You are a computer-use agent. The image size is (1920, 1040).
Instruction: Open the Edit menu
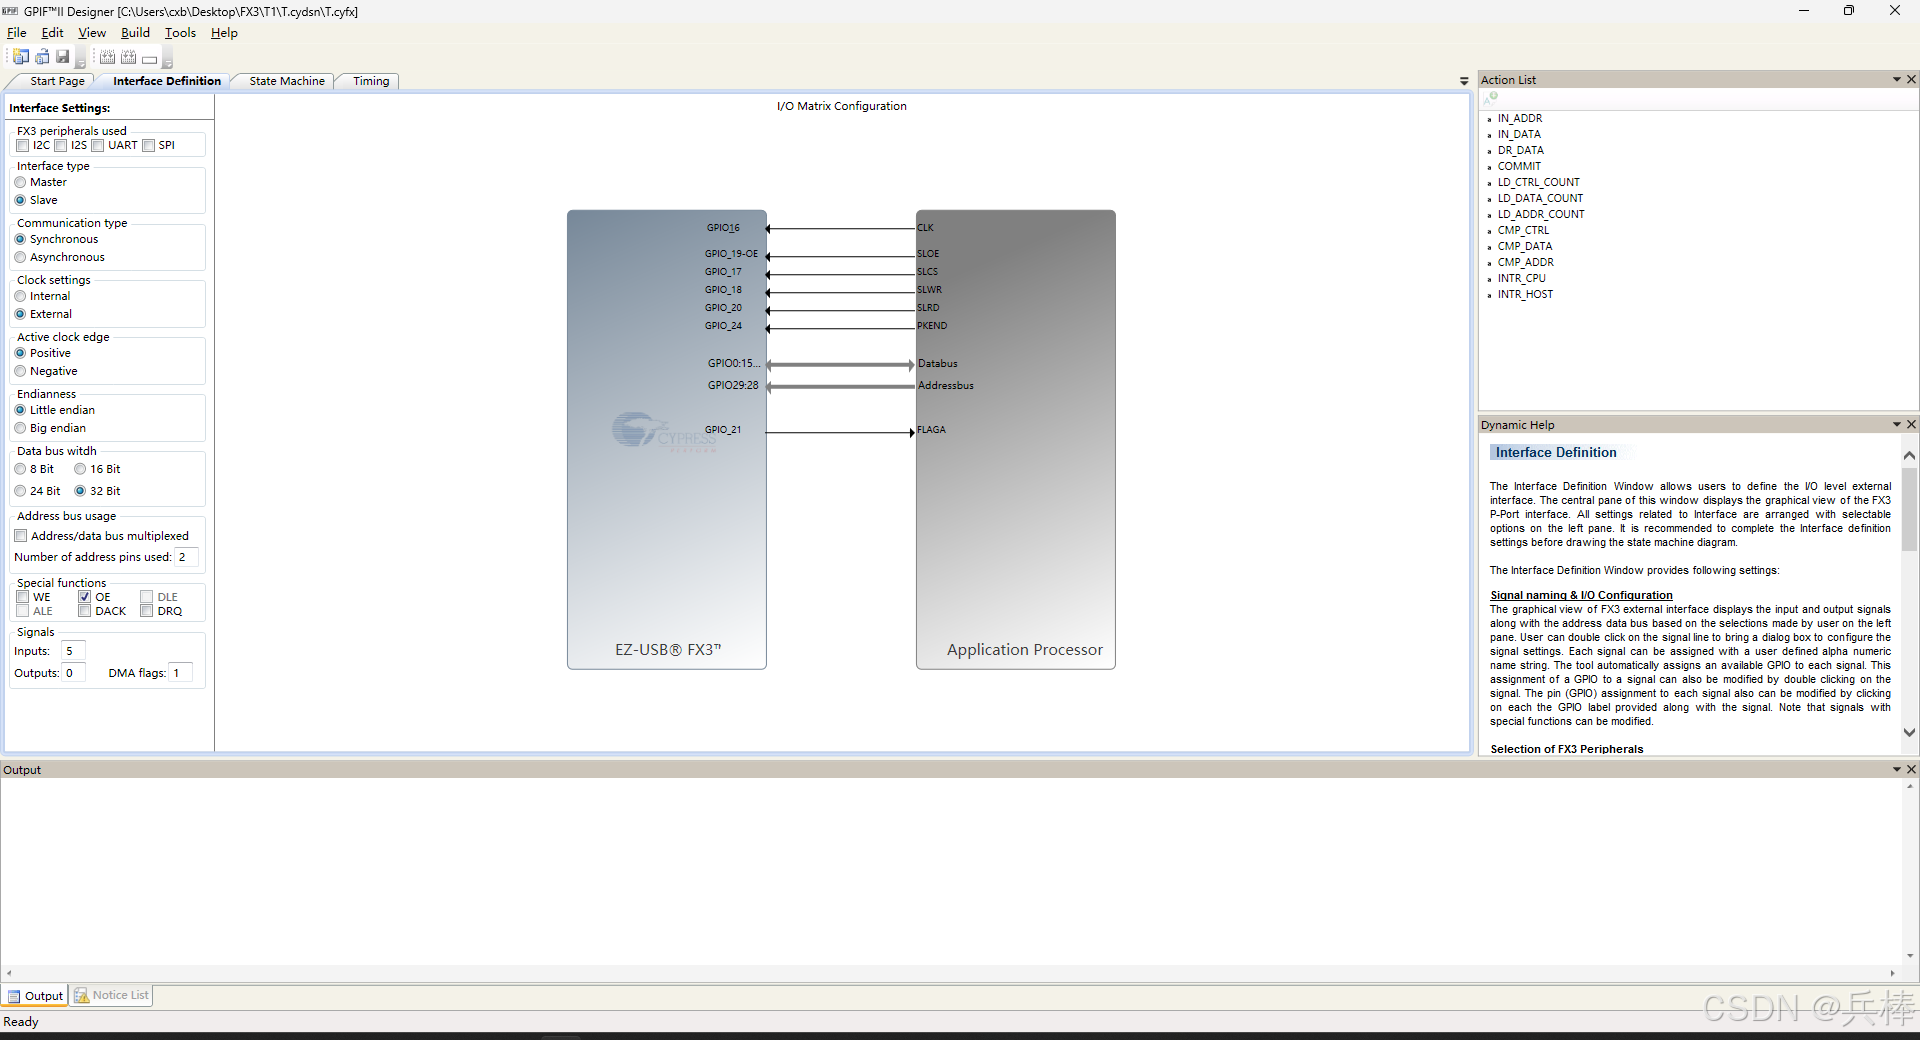(52, 33)
